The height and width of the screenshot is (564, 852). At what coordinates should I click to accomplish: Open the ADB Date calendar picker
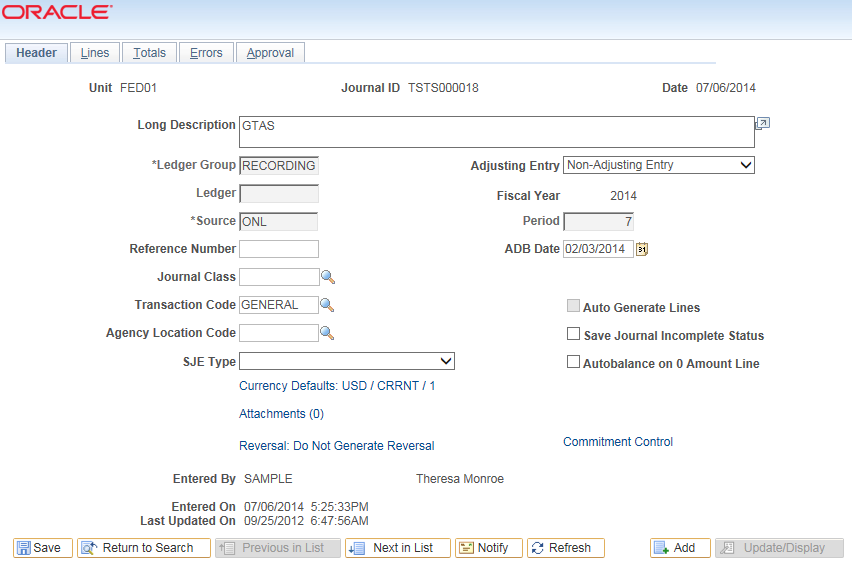point(642,249)
